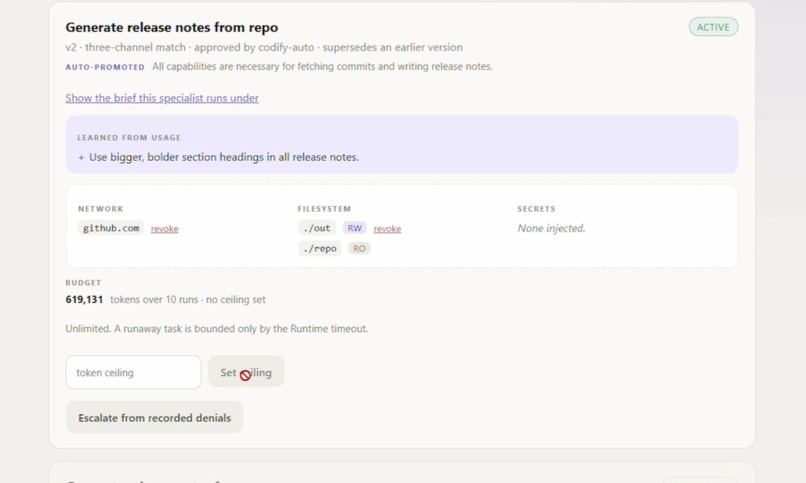
Task: Open 'Show the brief this specialist runs under' link
Action: pos(162,98)
